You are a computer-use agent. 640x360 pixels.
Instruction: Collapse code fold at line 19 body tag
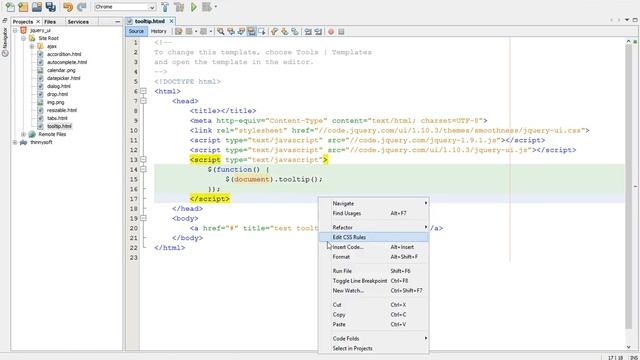pos(143,218)
